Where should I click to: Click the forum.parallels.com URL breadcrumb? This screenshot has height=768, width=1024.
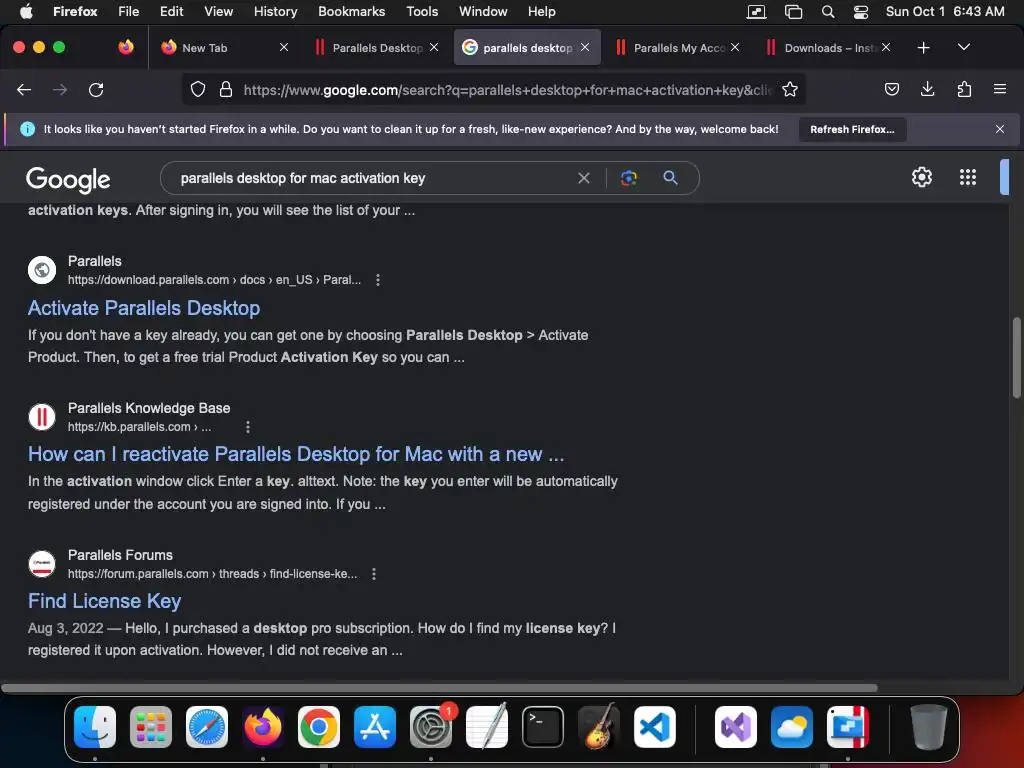[x=212, y=574]
